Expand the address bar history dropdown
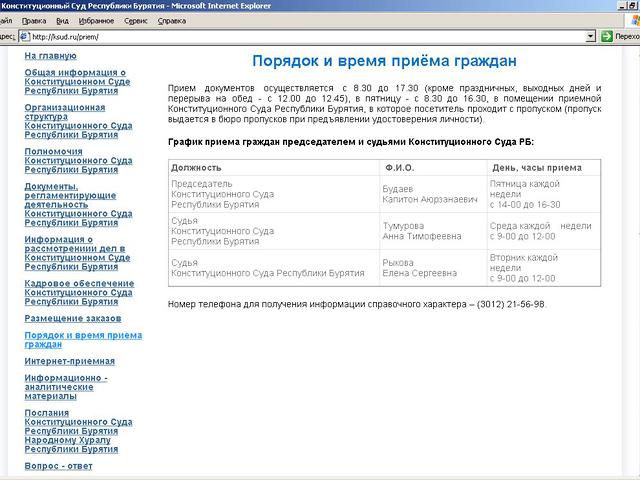640x480 pixels. [590, 37]
